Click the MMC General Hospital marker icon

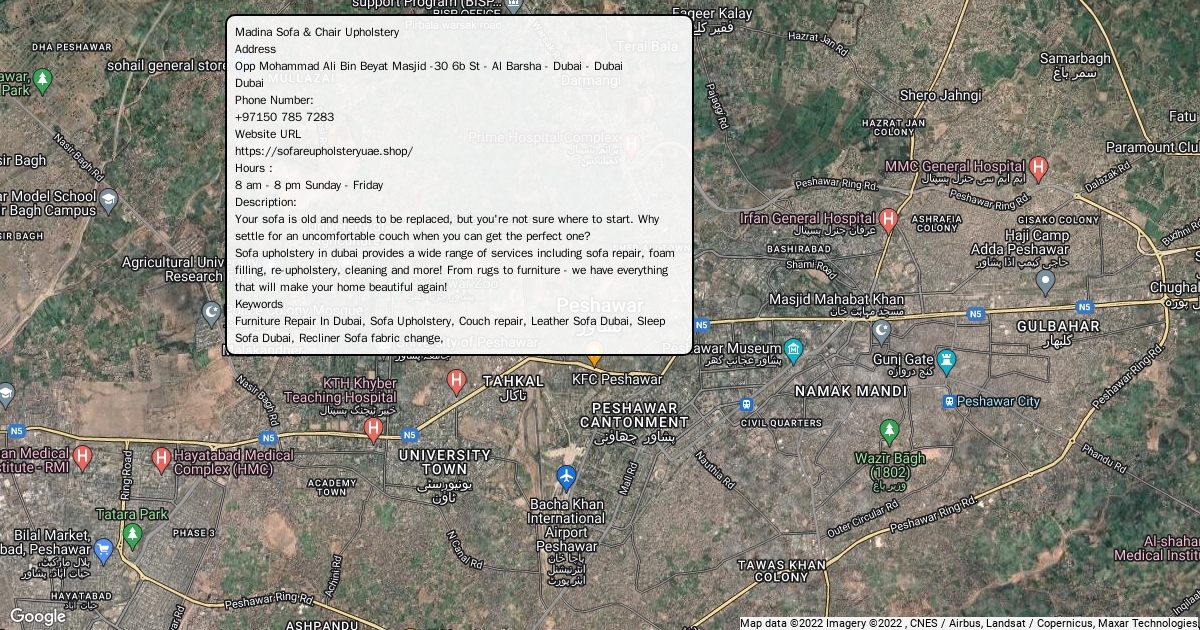tap(1038, 168)
